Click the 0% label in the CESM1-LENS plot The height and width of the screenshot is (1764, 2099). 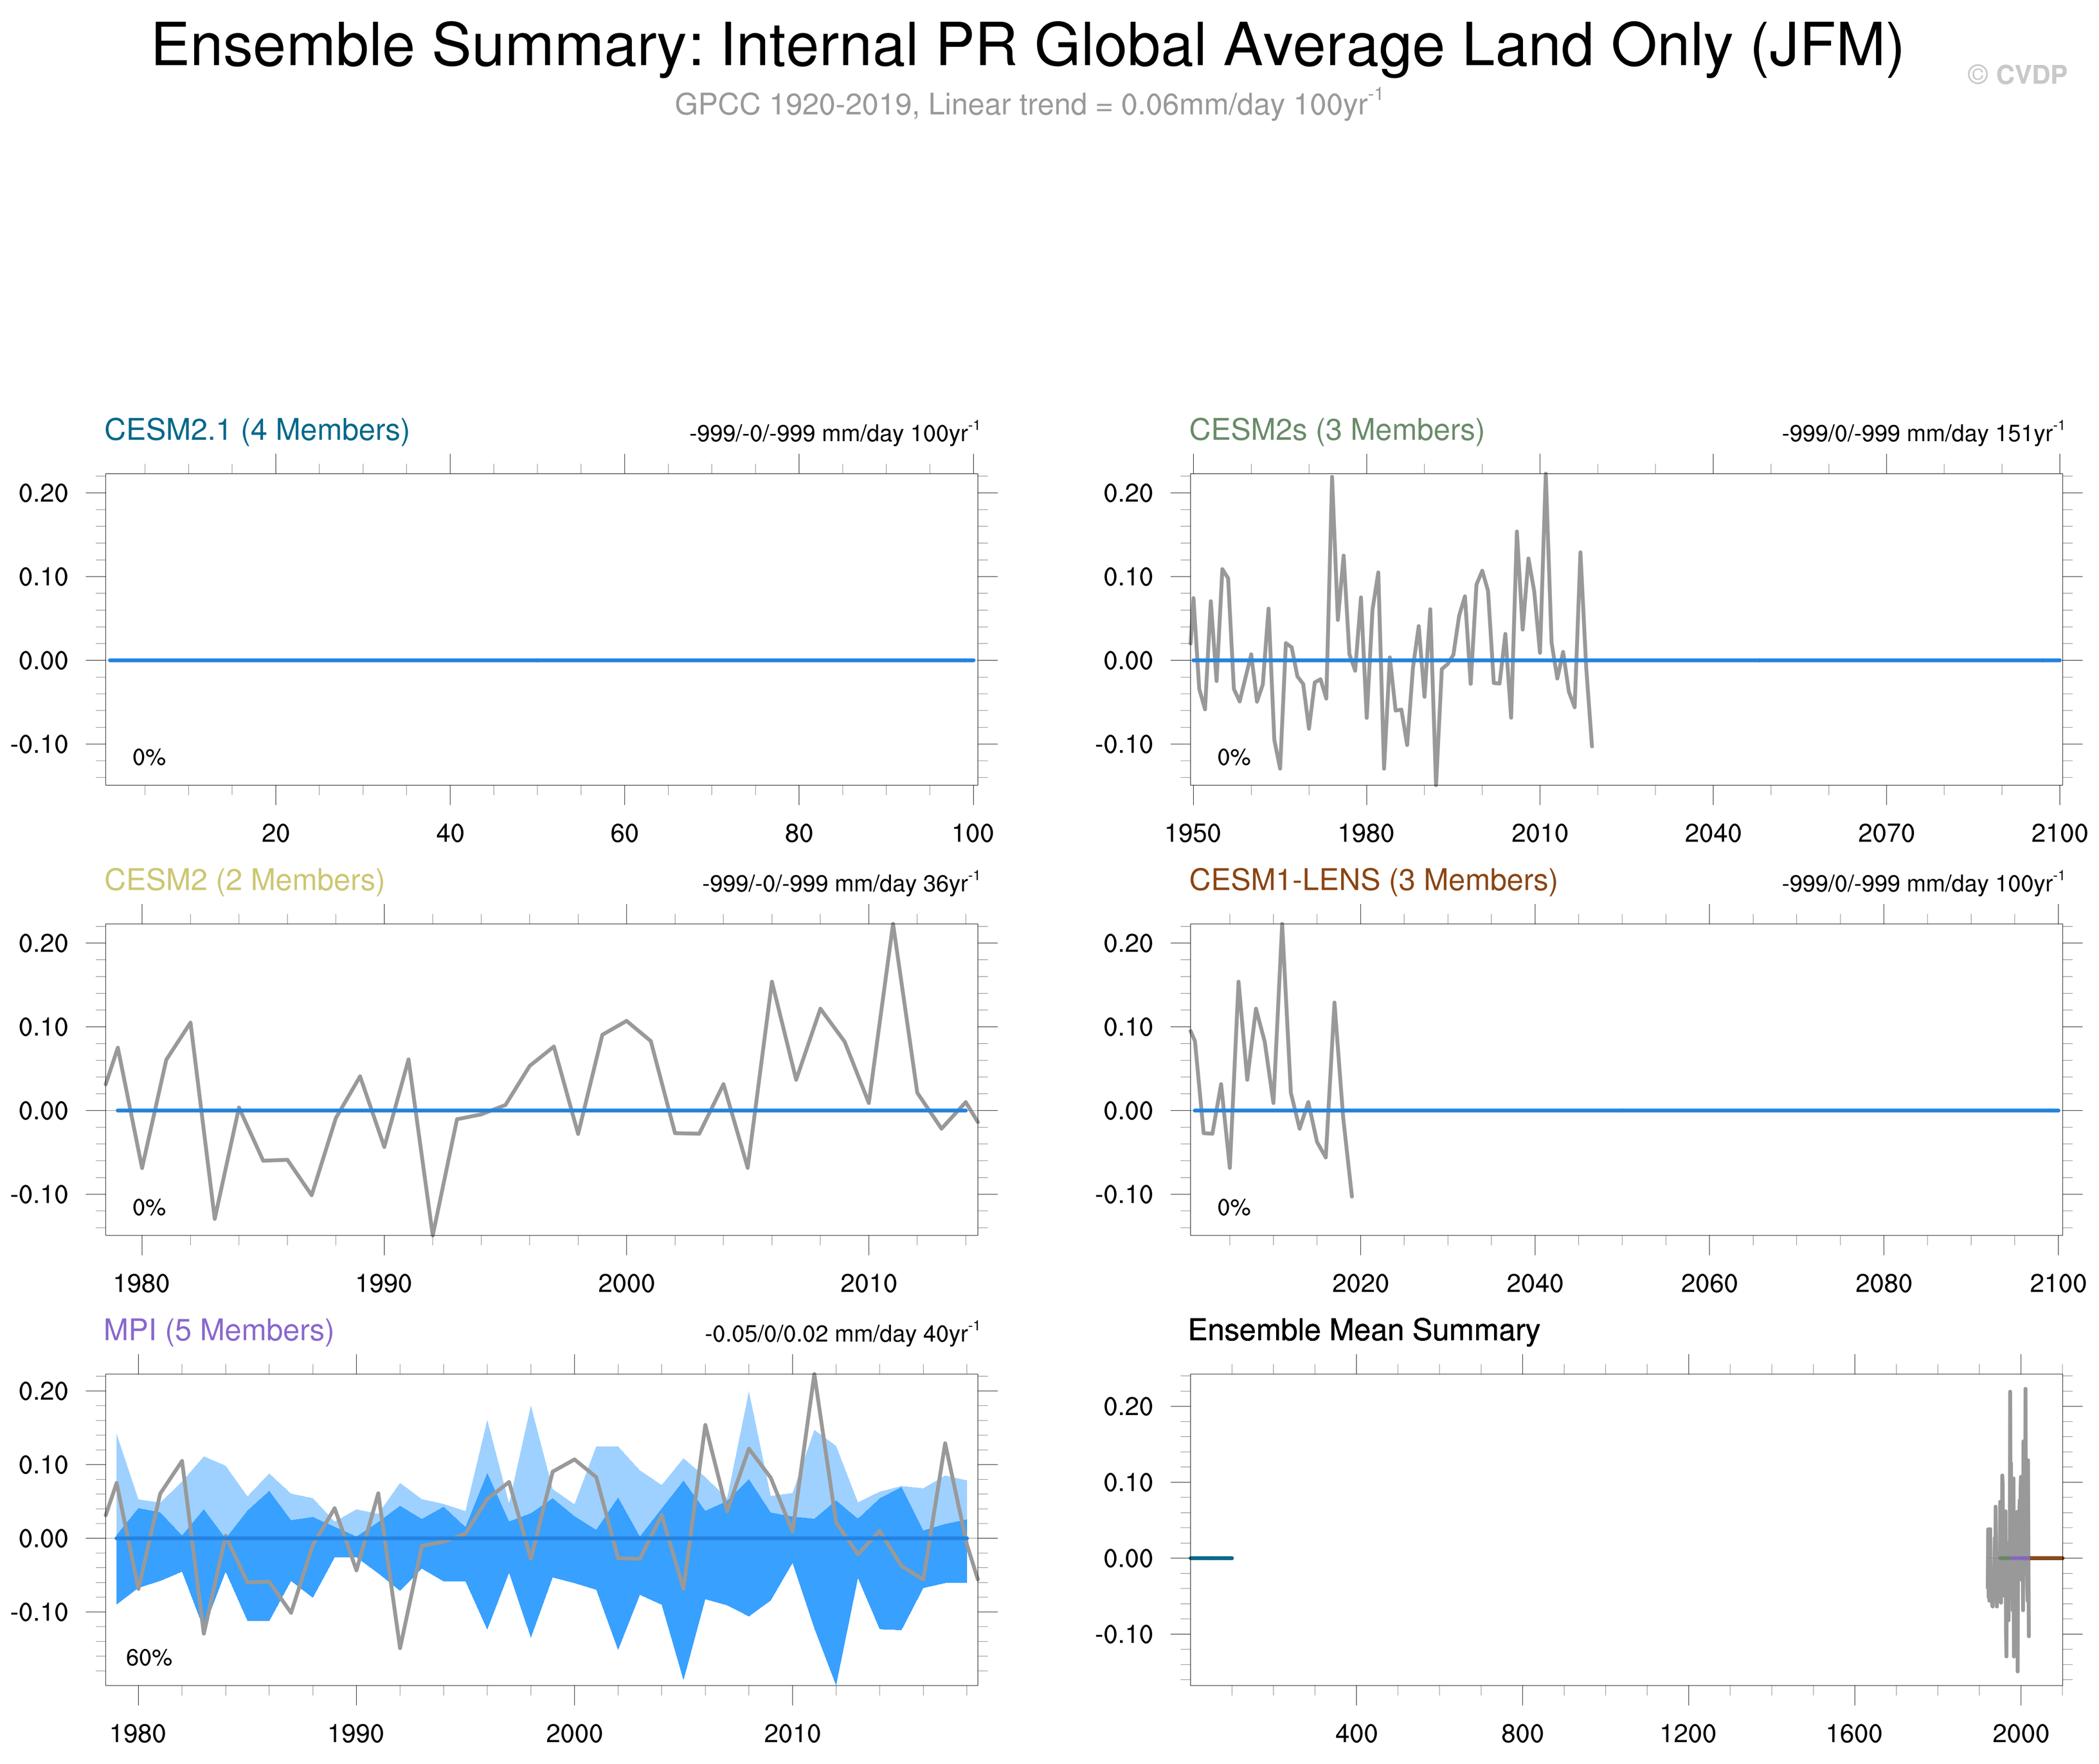click(1233, 1208)
